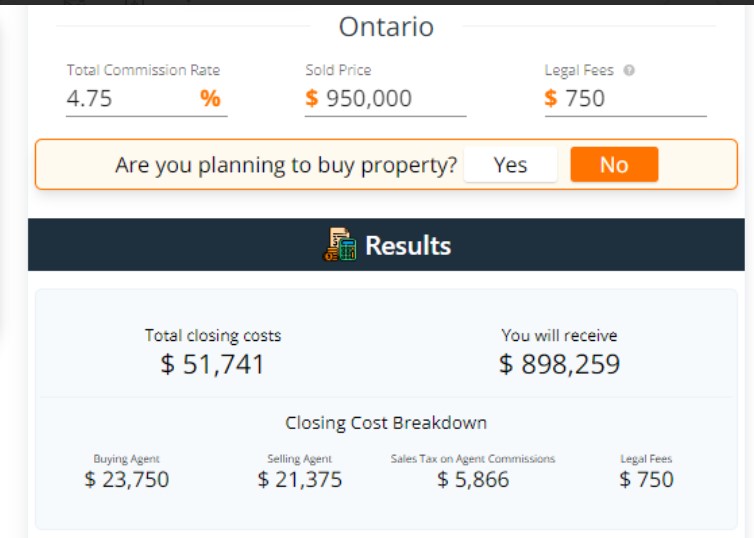Click the dollar sign in Legal Fees
Image resolution: width=754 pixels, height=538 pixels.
click(551, 98)
